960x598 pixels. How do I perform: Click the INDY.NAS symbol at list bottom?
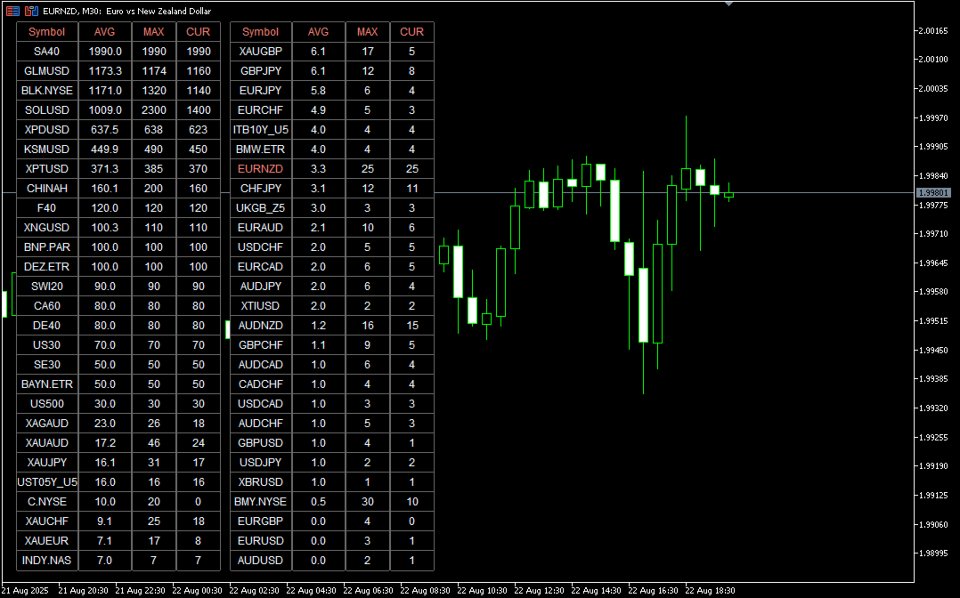pos(46,560)
